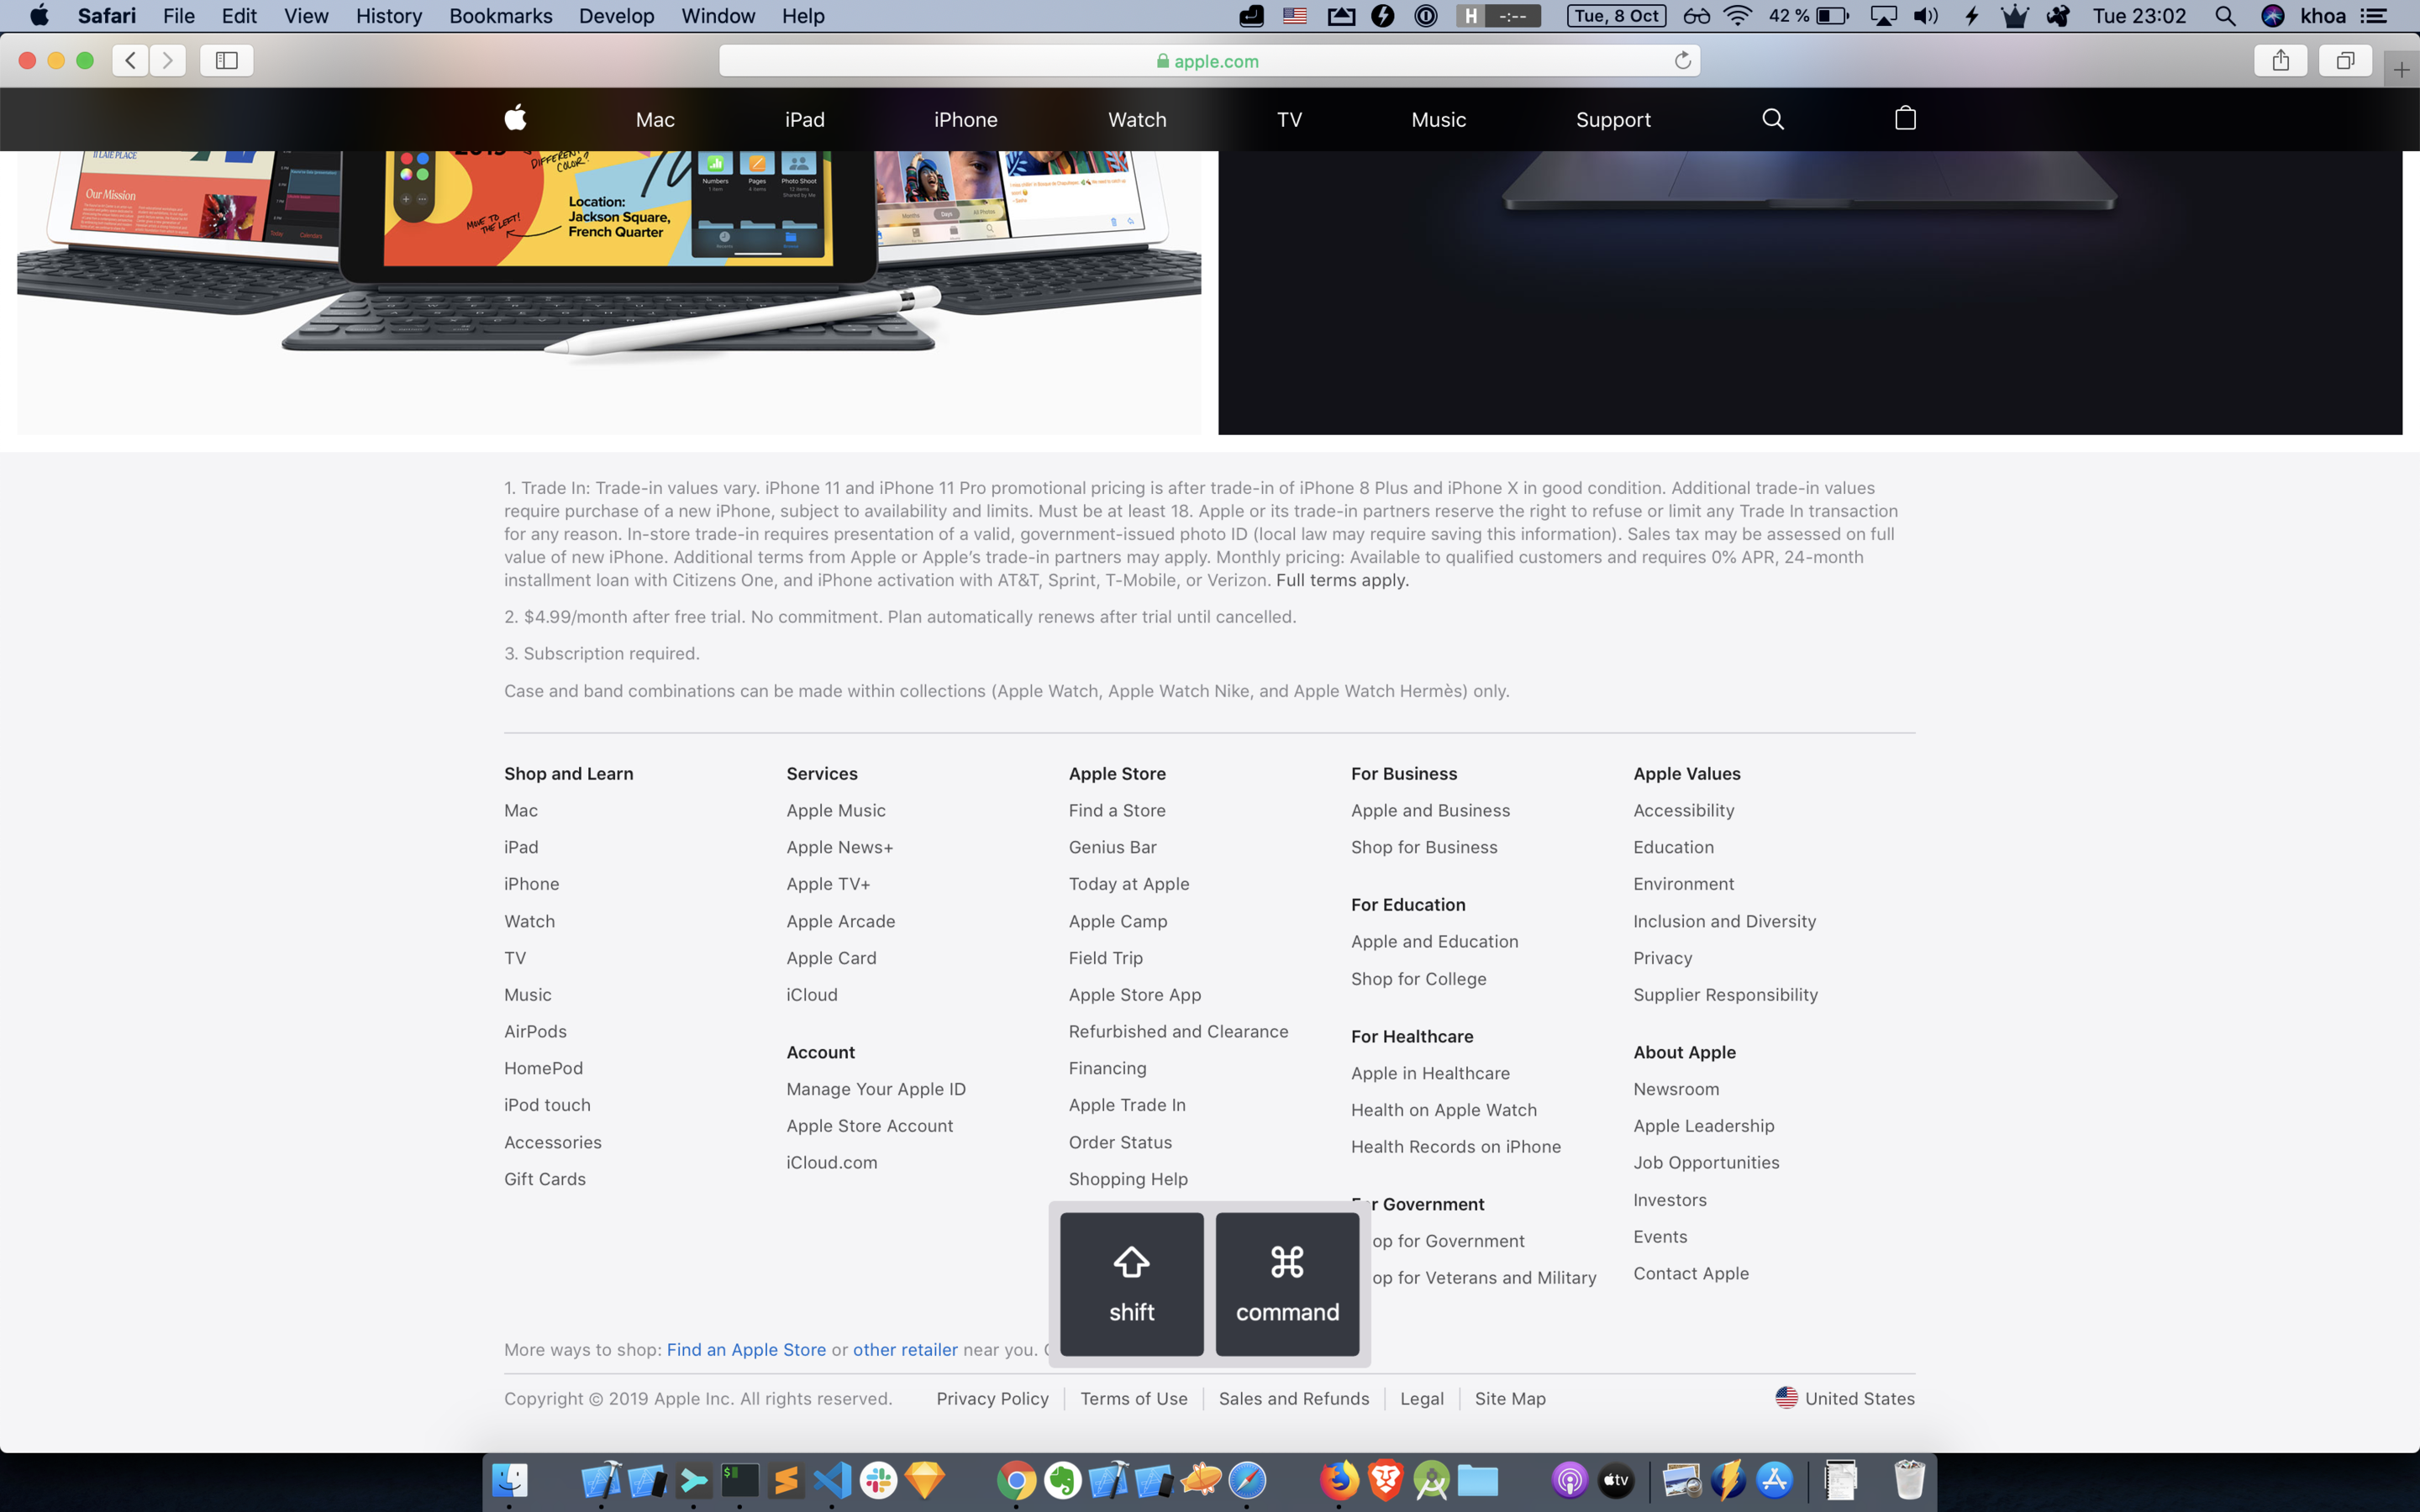This screenshot has width=2420, height=1512.
Task: Add a new tab with the plus button
Action: (2401, 69)
